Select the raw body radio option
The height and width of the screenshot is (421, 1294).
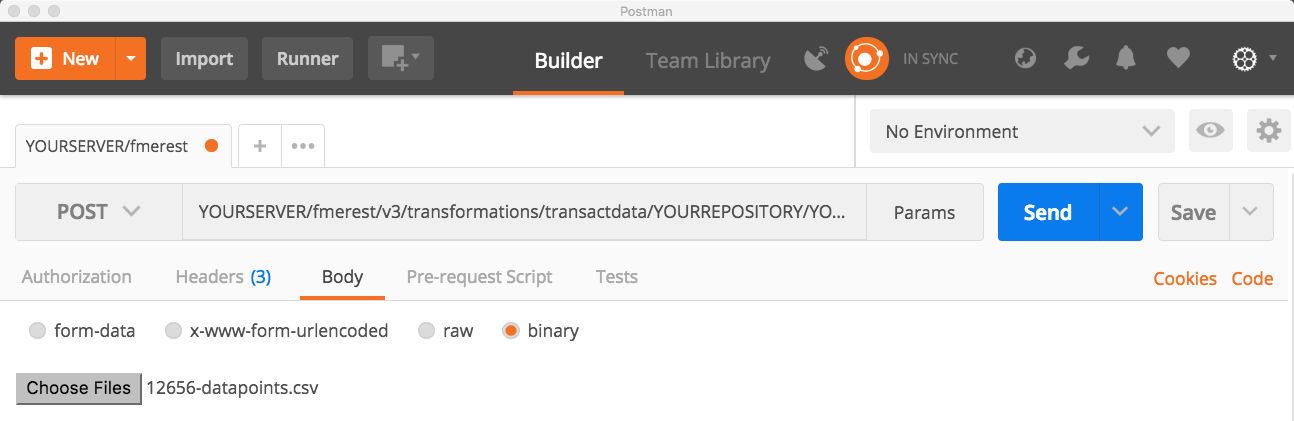click(427, 331)
